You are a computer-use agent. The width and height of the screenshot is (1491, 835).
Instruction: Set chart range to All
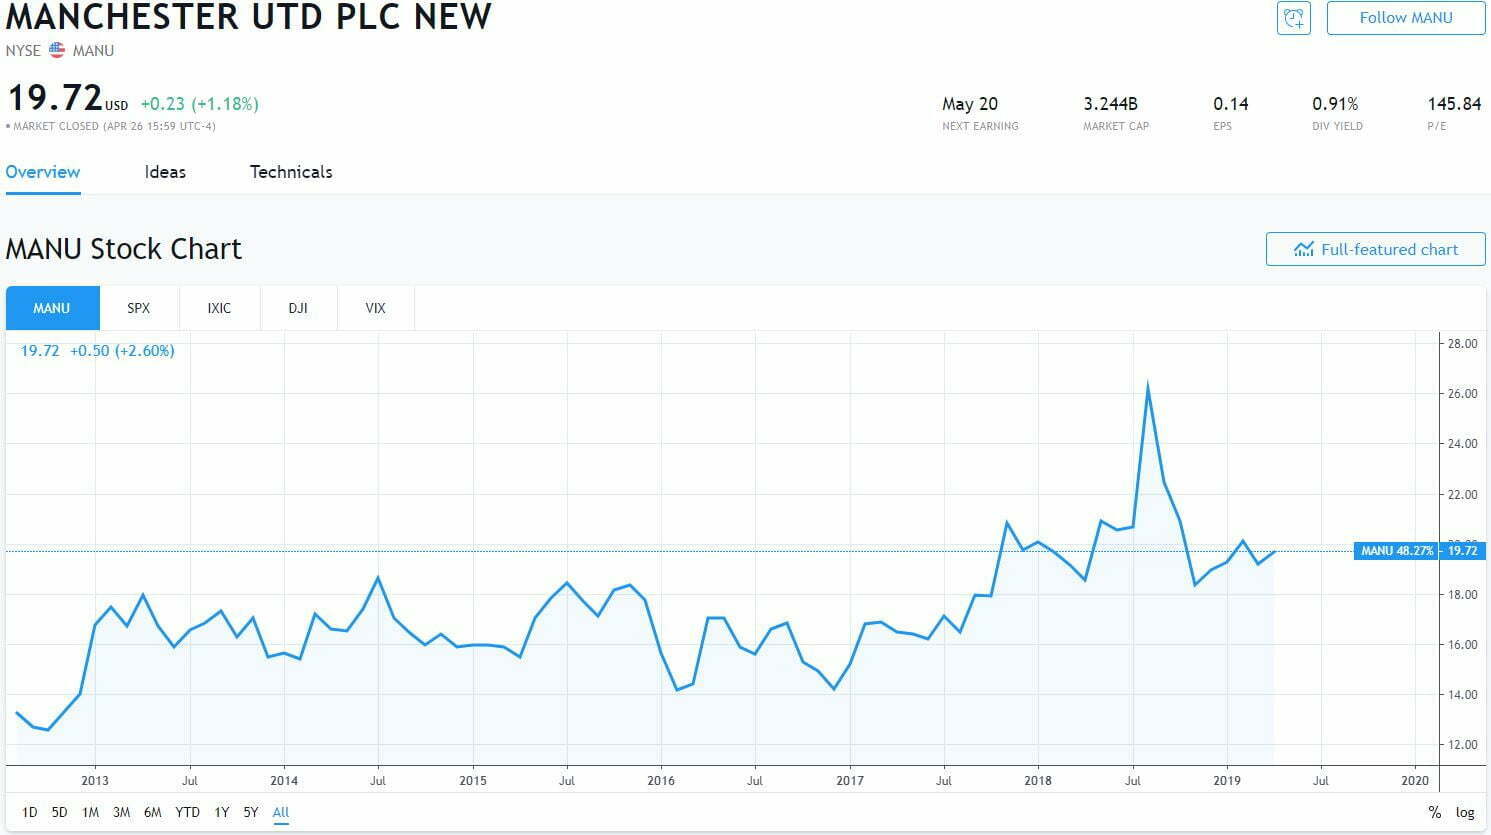[281, 812]
